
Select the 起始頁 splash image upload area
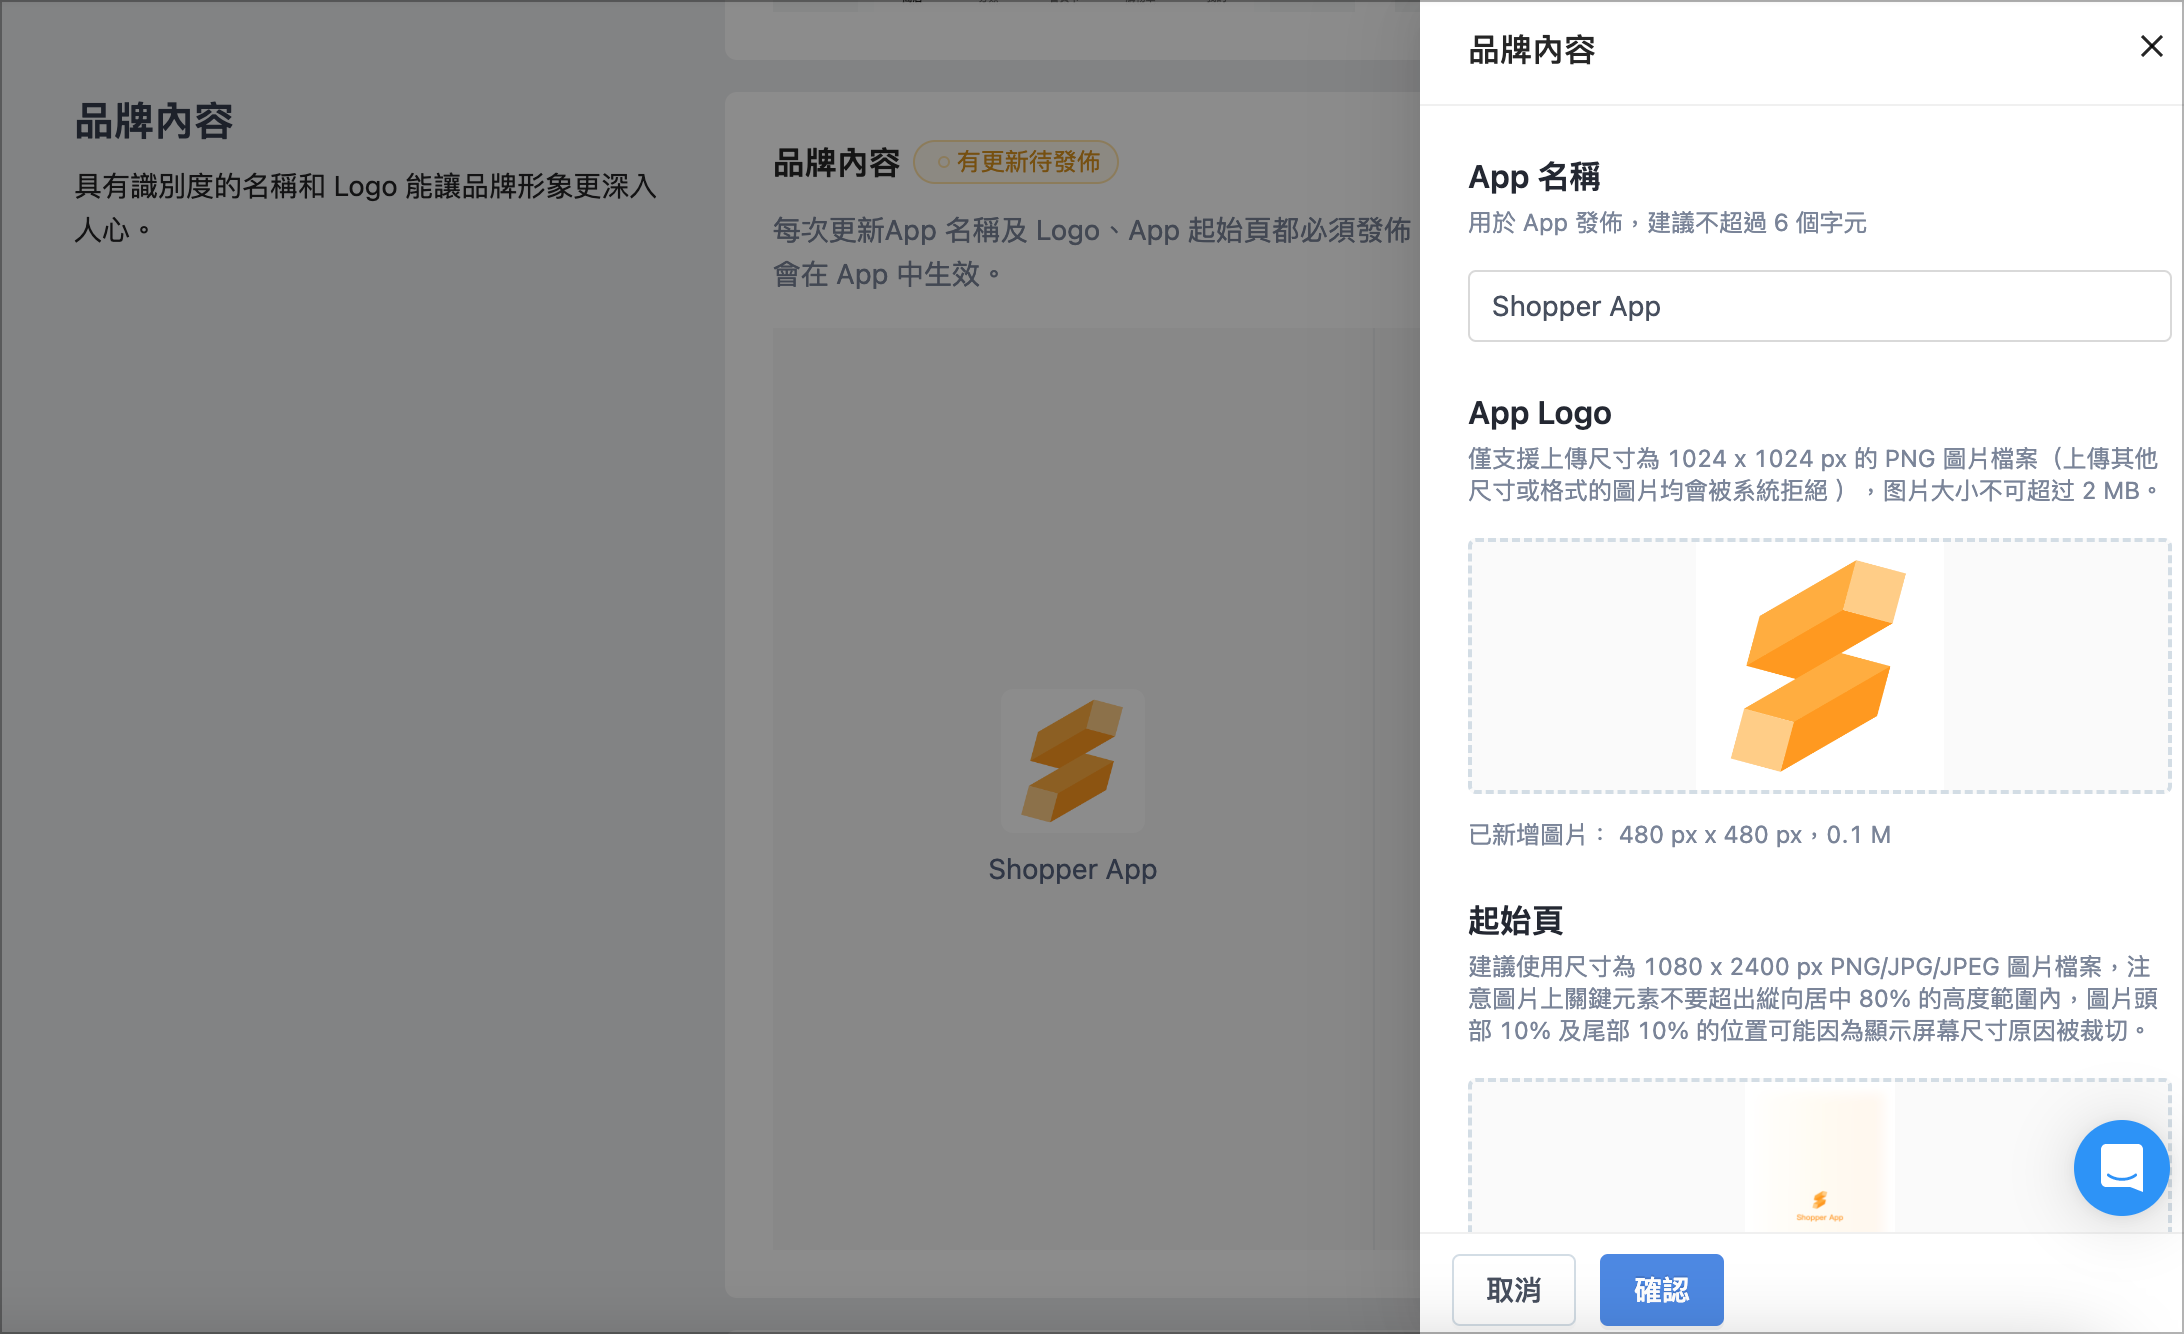pos(1819,1157)
